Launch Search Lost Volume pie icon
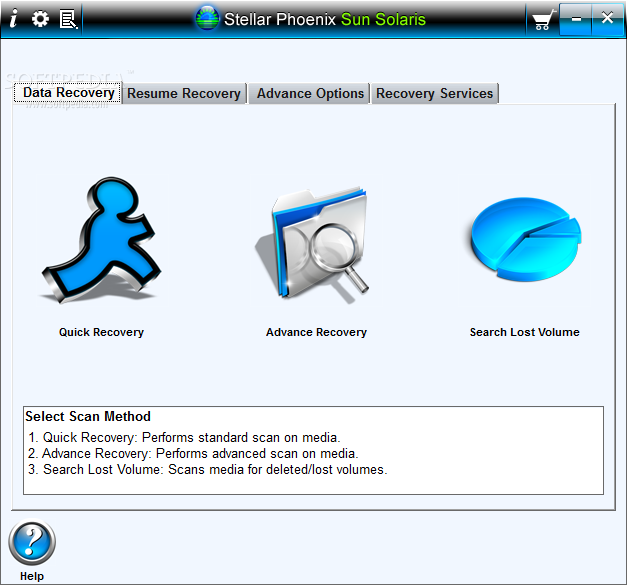This screenshot has height=585, width=627. (x=525, y=239)
